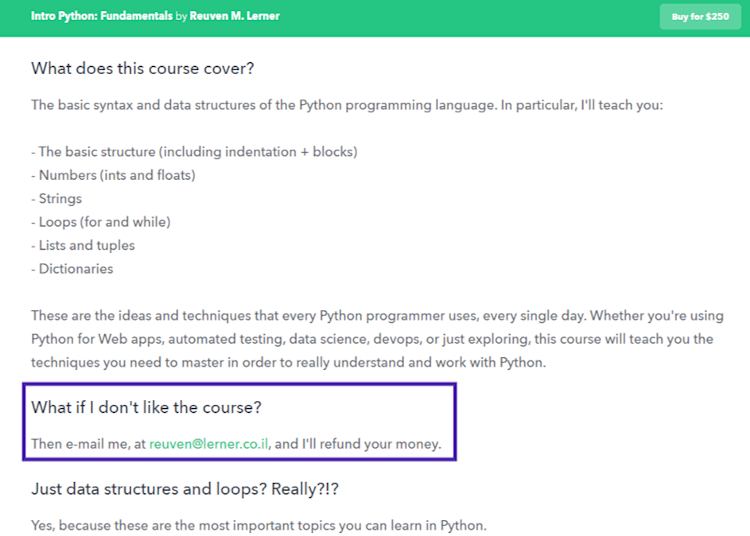Click the heading Just data structures and loops? Really?!?
The width and height of the screenshot is (750, 536).
(x=185, y=489)
